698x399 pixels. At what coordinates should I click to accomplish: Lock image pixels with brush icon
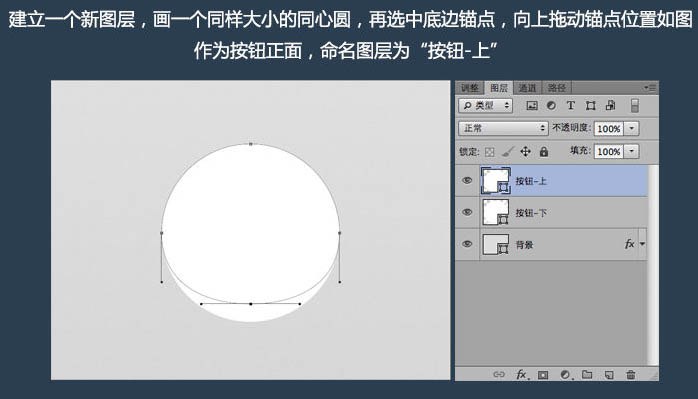[x=508, y=152]
